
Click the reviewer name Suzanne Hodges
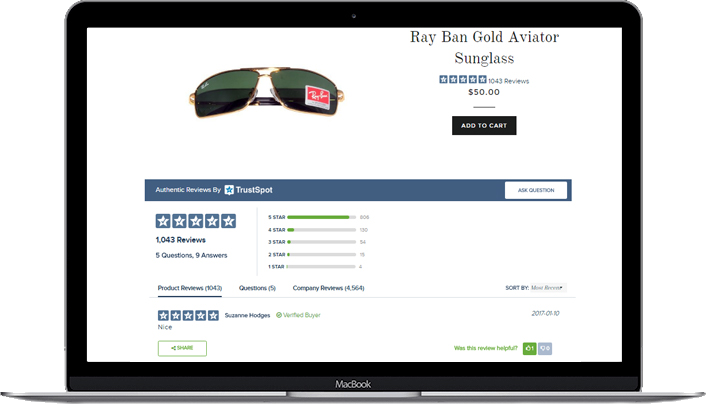pos(247,315)
